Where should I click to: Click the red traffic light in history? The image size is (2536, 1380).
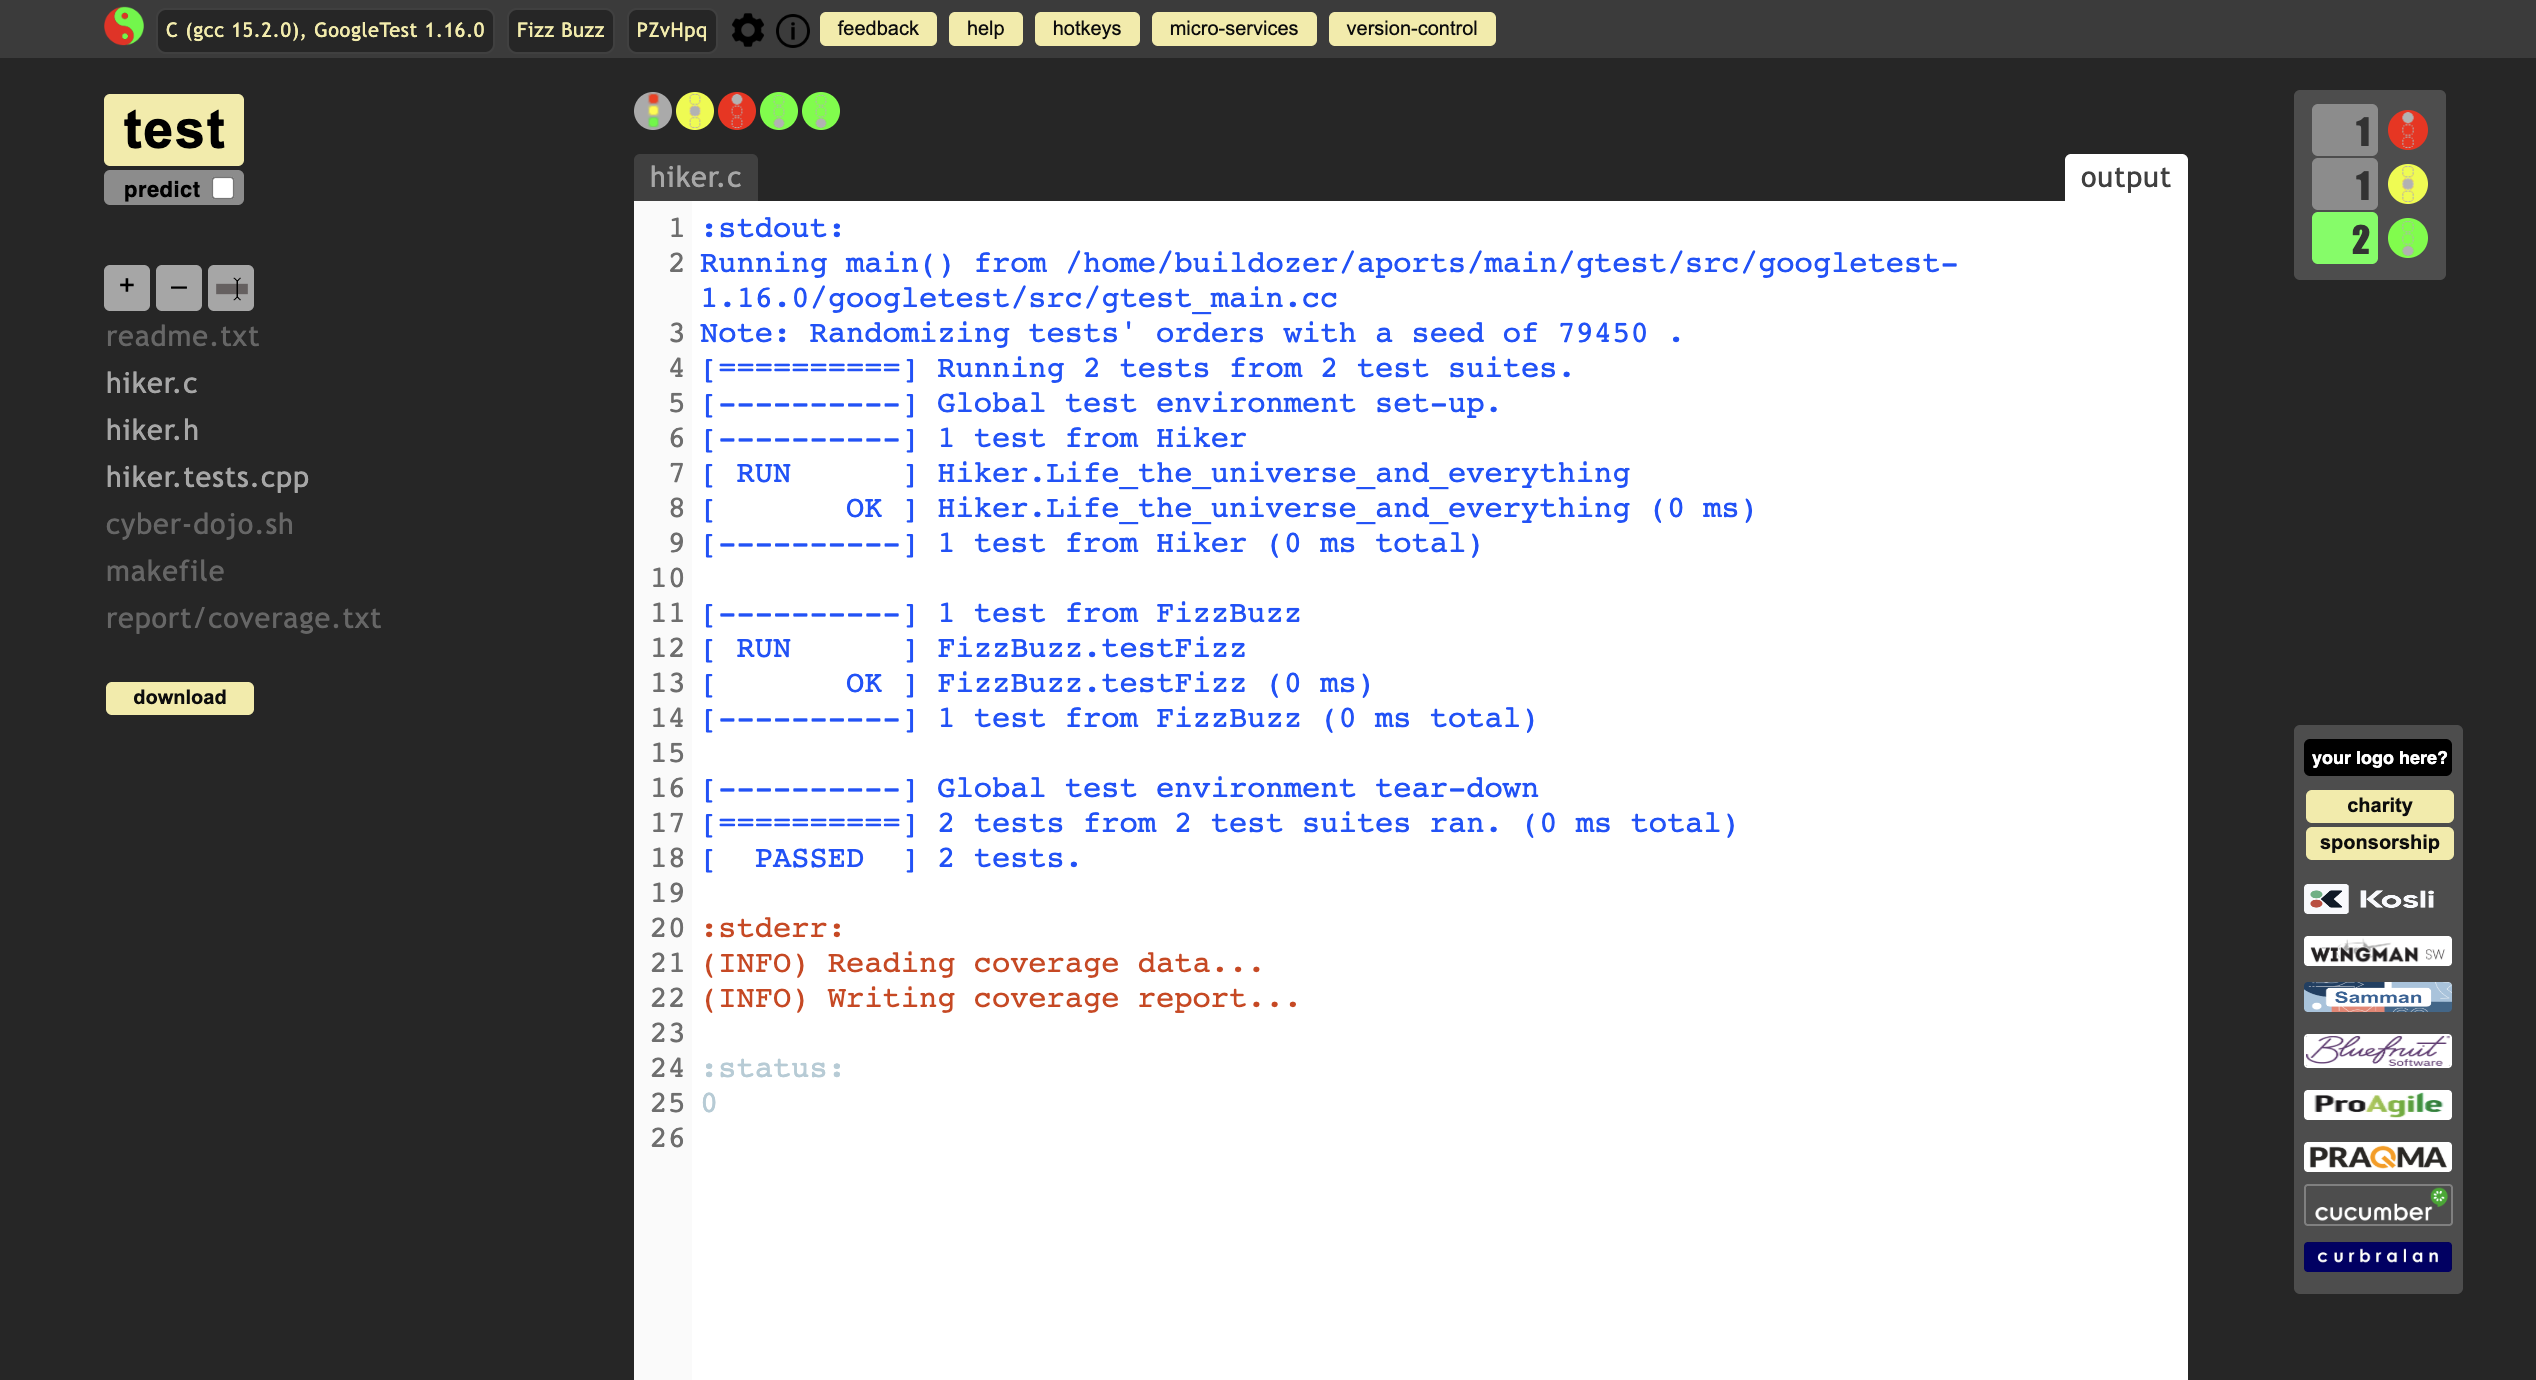click(737, 111)
